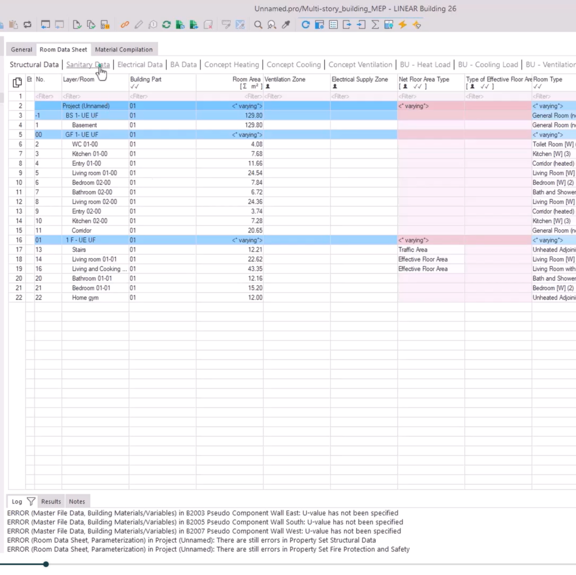Click the eyedropper pick icon
This screenshot has height=575, width=576.
click(285, 25)
